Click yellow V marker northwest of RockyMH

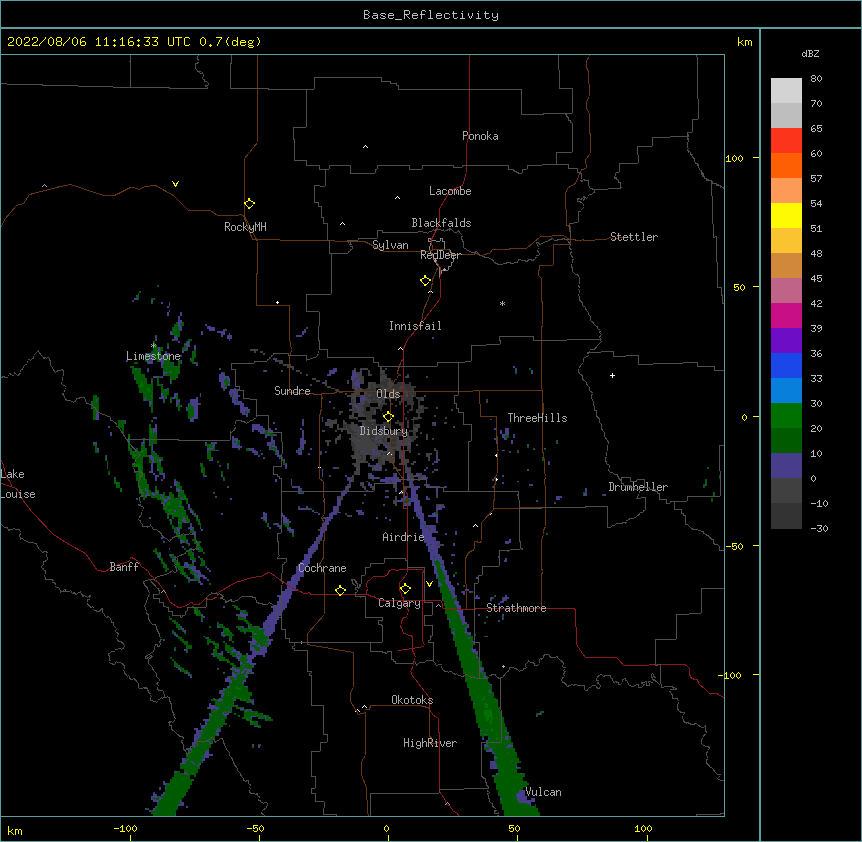point(175,184)
